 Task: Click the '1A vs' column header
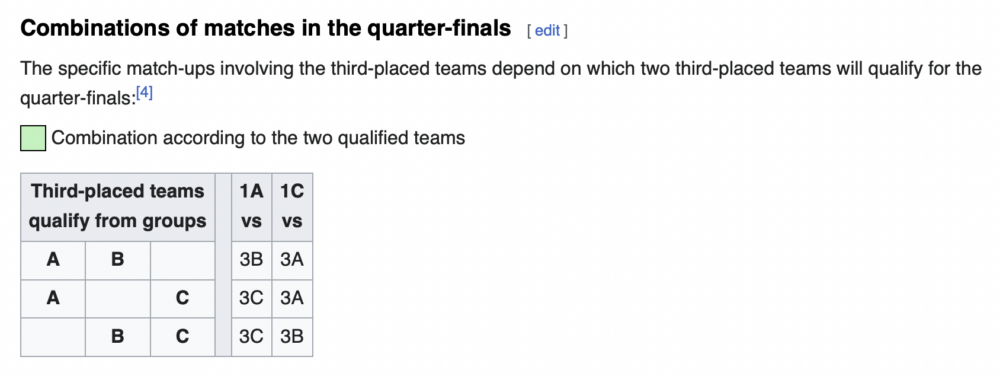(251, 206)
